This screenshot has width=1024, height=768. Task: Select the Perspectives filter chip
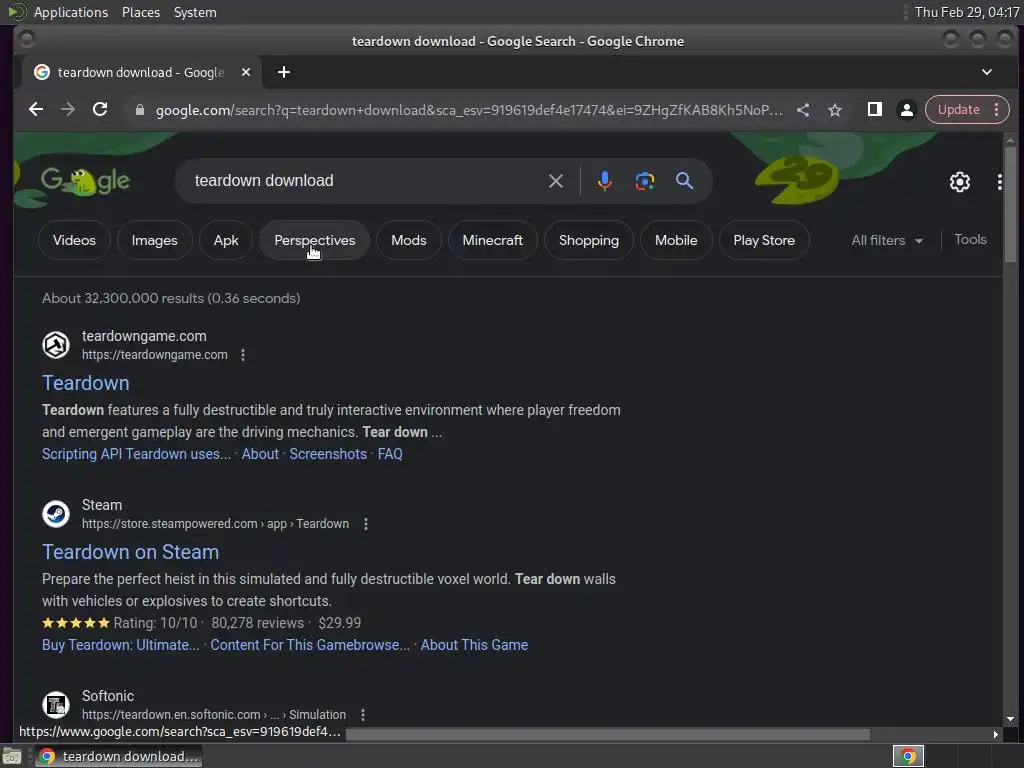(x=315, y=240)
